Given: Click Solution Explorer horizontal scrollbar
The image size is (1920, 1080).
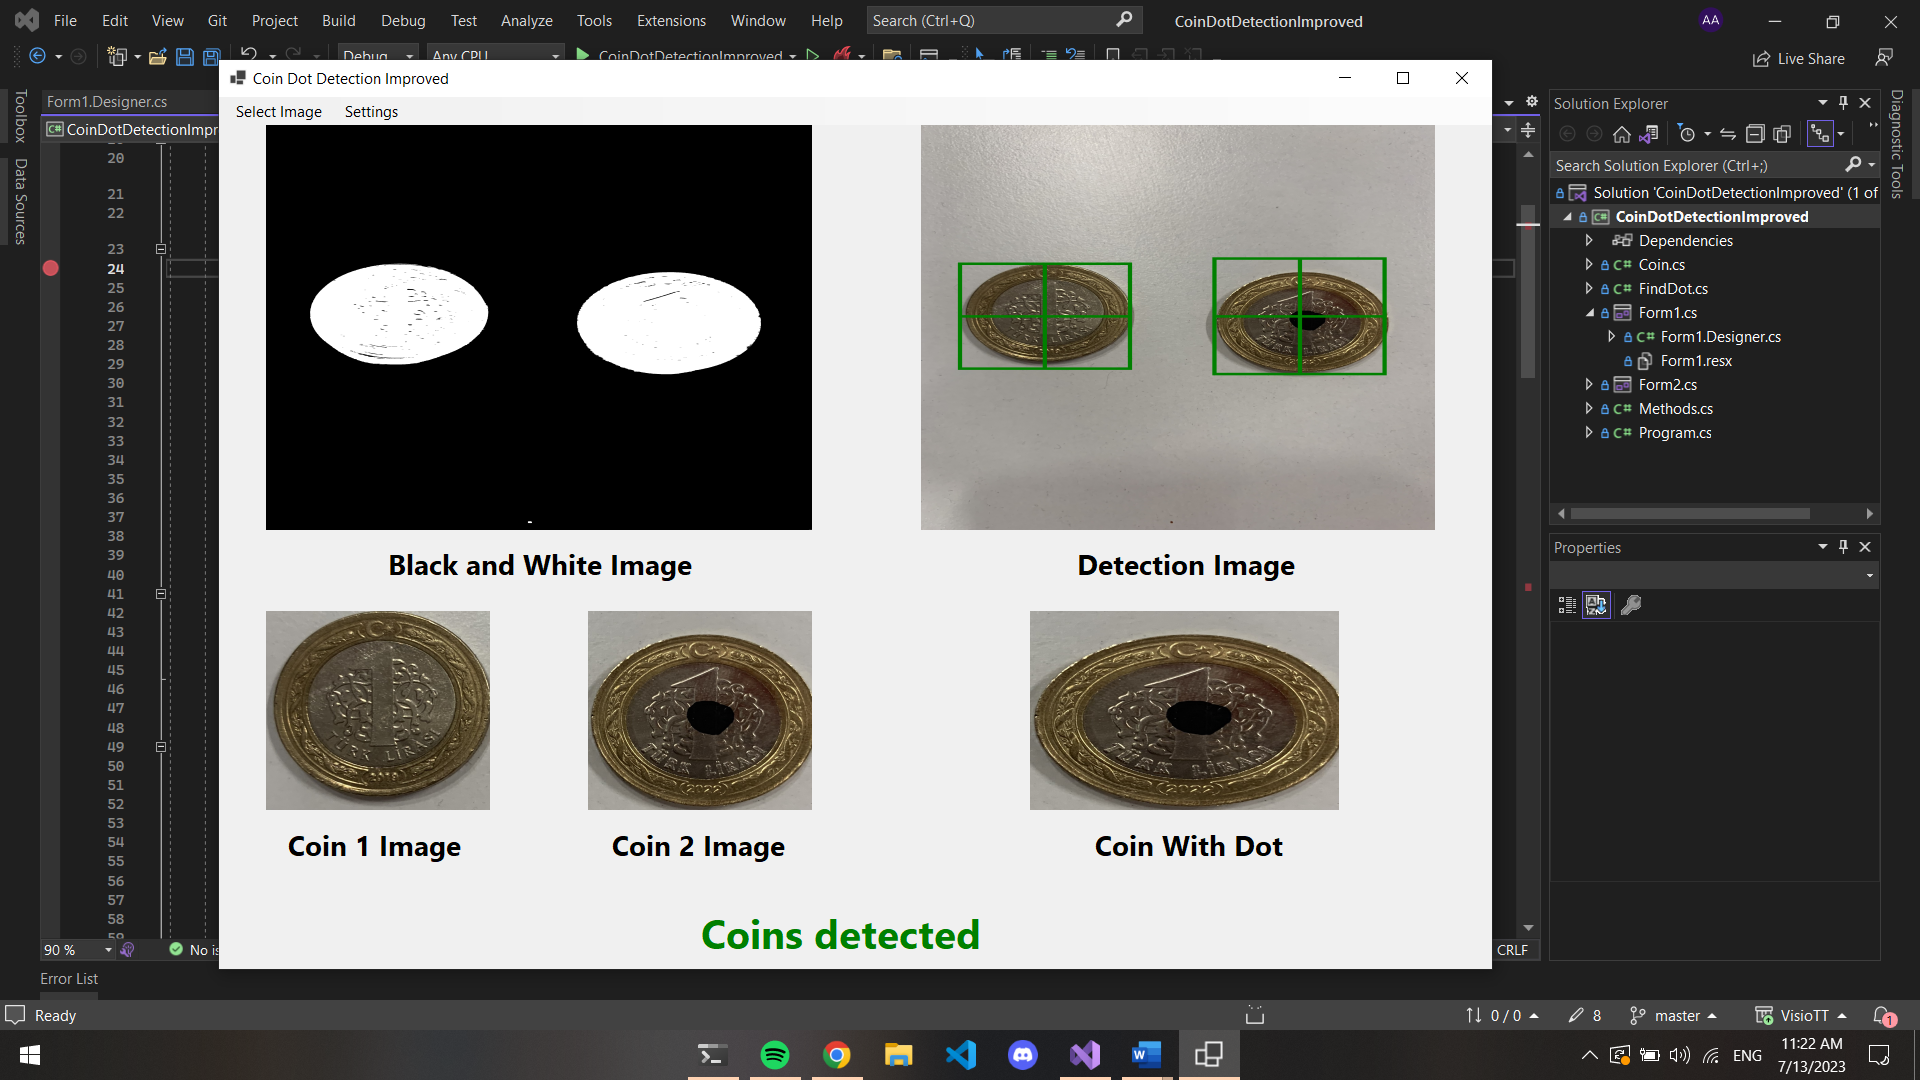Looking at the screenshot, I should click(1690, 514).
